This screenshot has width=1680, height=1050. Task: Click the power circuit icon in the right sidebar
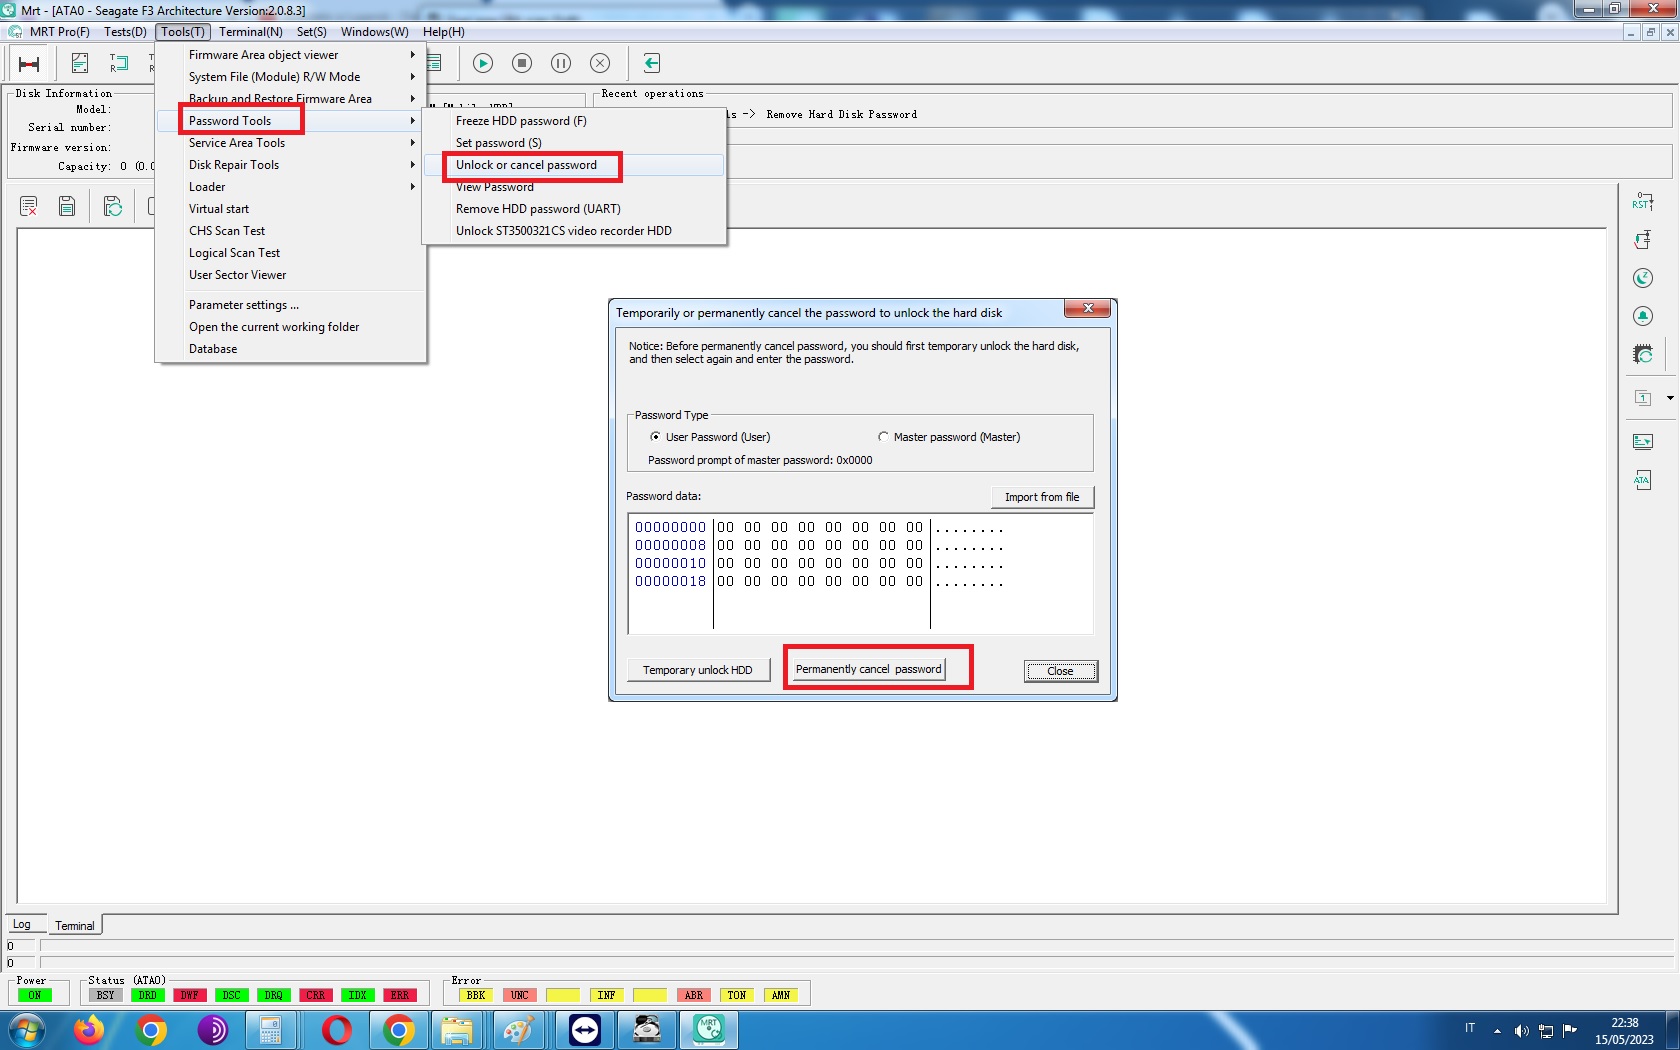click(1642, 240)
